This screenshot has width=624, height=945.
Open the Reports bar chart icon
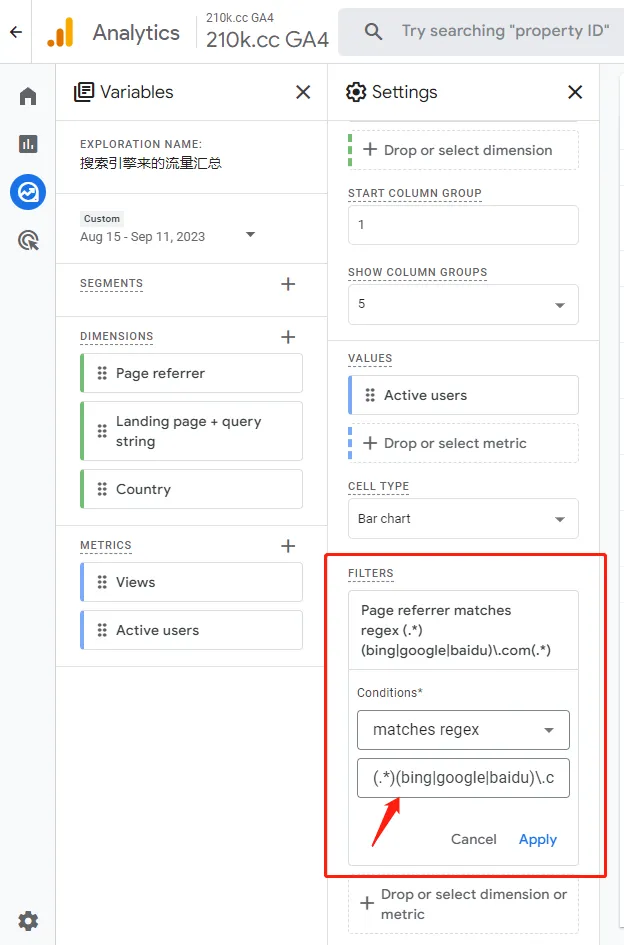coord(28,144)
